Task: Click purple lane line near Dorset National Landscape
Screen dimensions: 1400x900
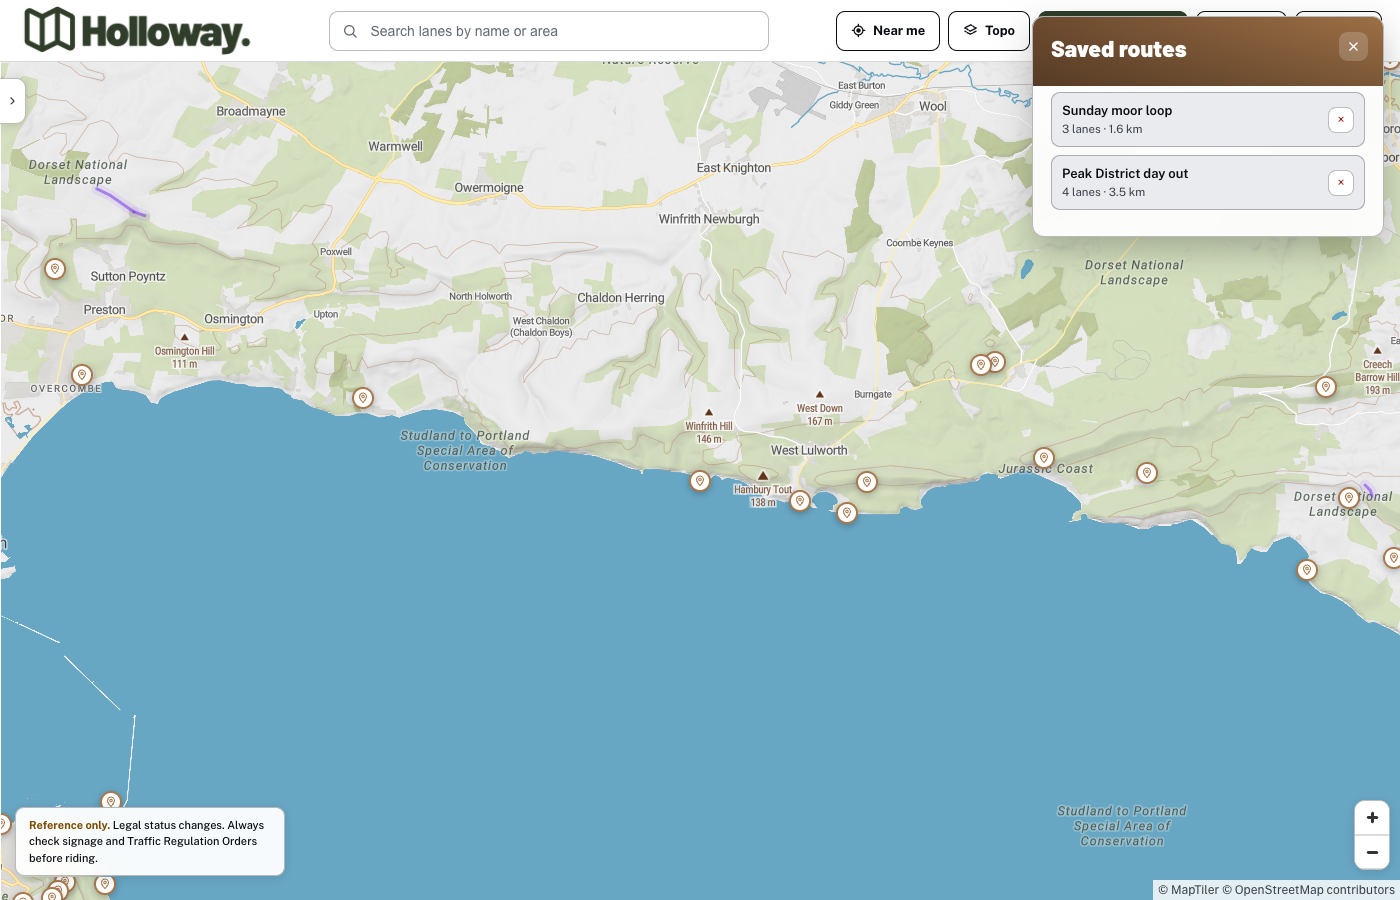Action: click(x=121, y=202)
